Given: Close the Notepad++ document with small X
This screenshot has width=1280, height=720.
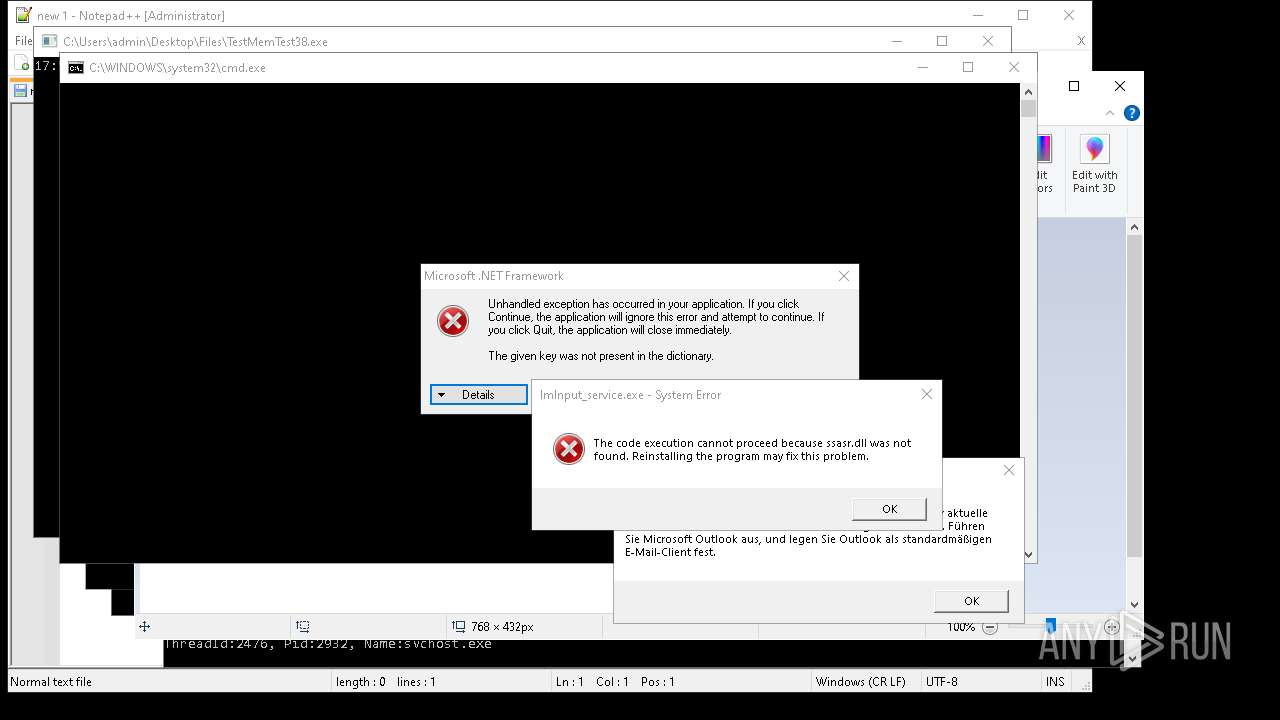Looking at the screenshot, I should (x=1081, y=41).
